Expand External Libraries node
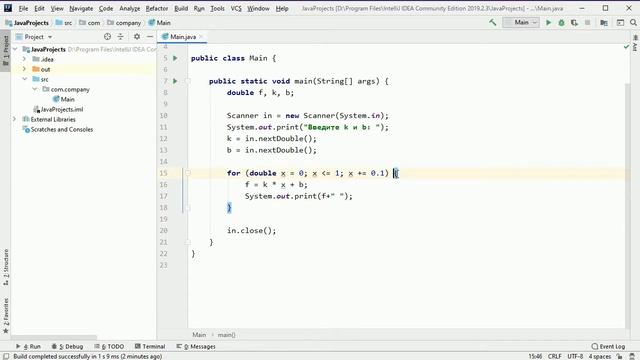This screenshot has height=360, width=640. (15, 119)
